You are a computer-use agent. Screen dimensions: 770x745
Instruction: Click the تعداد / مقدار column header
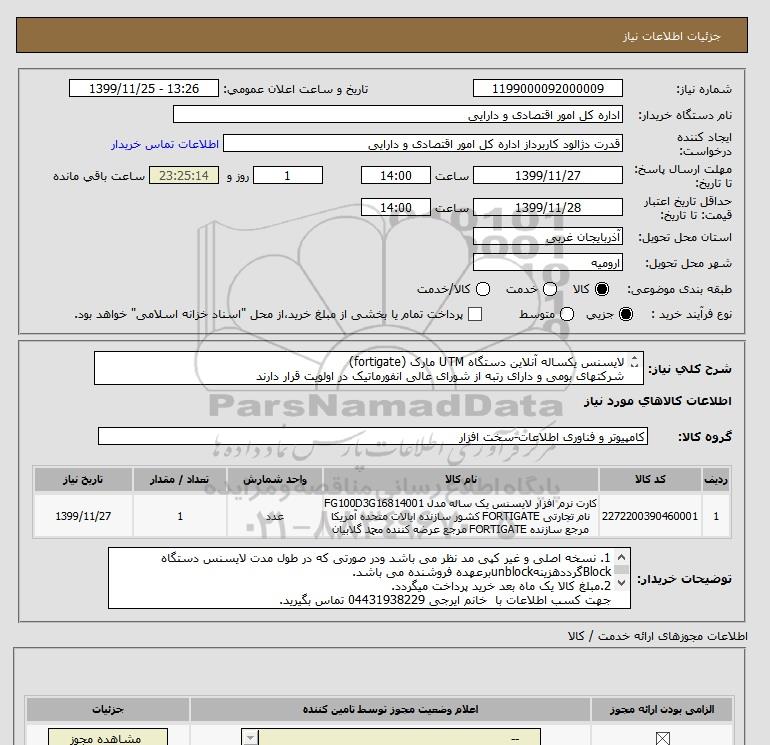coord(180,479)
